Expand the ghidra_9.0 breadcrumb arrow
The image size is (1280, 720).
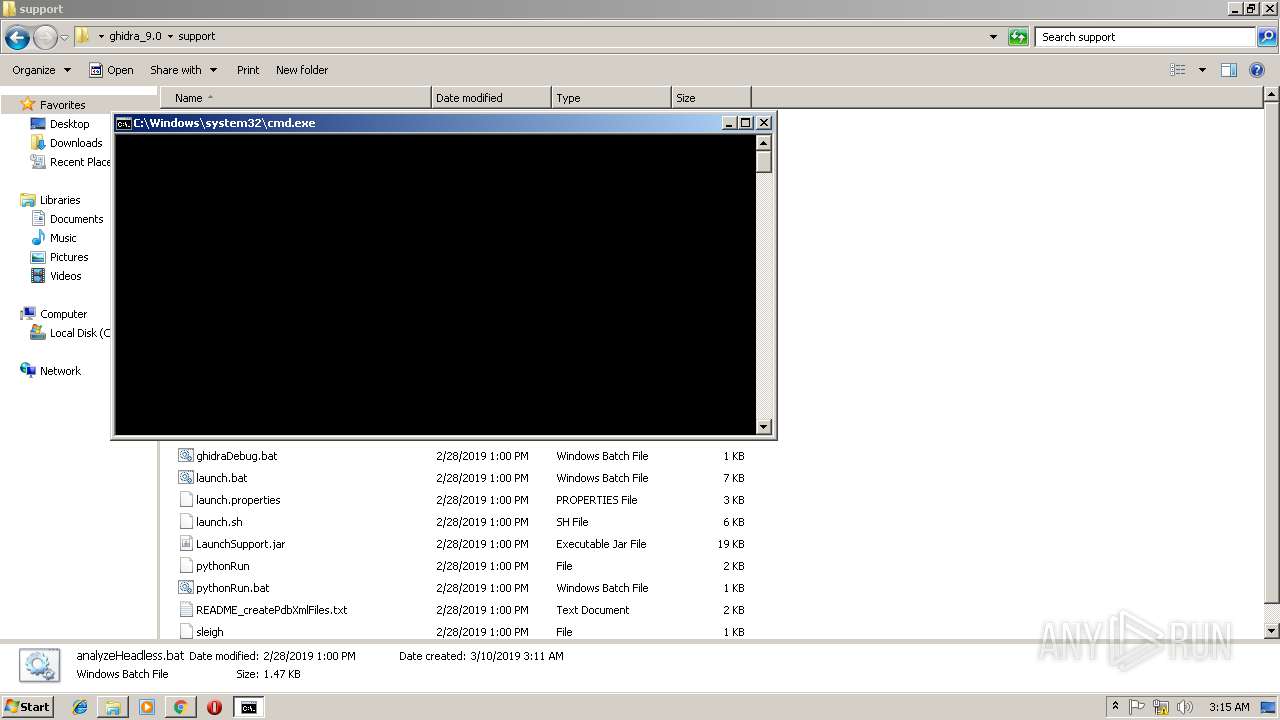point(170,37)
